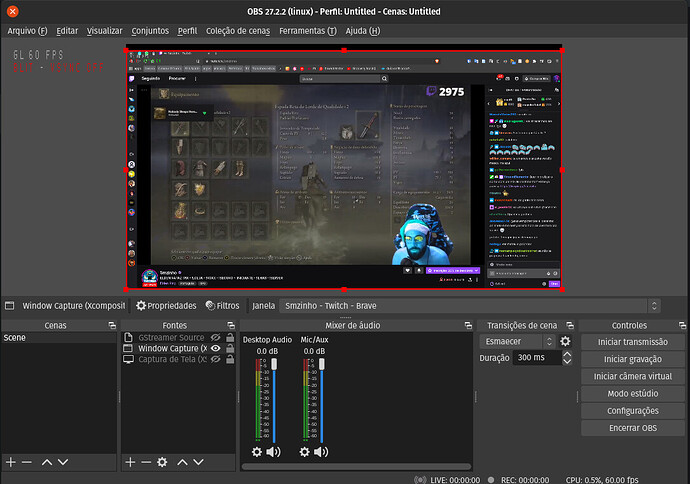The image size is (690, 484).
Task: Open the Coleção de cenas menu
Action: pos(237,31)
